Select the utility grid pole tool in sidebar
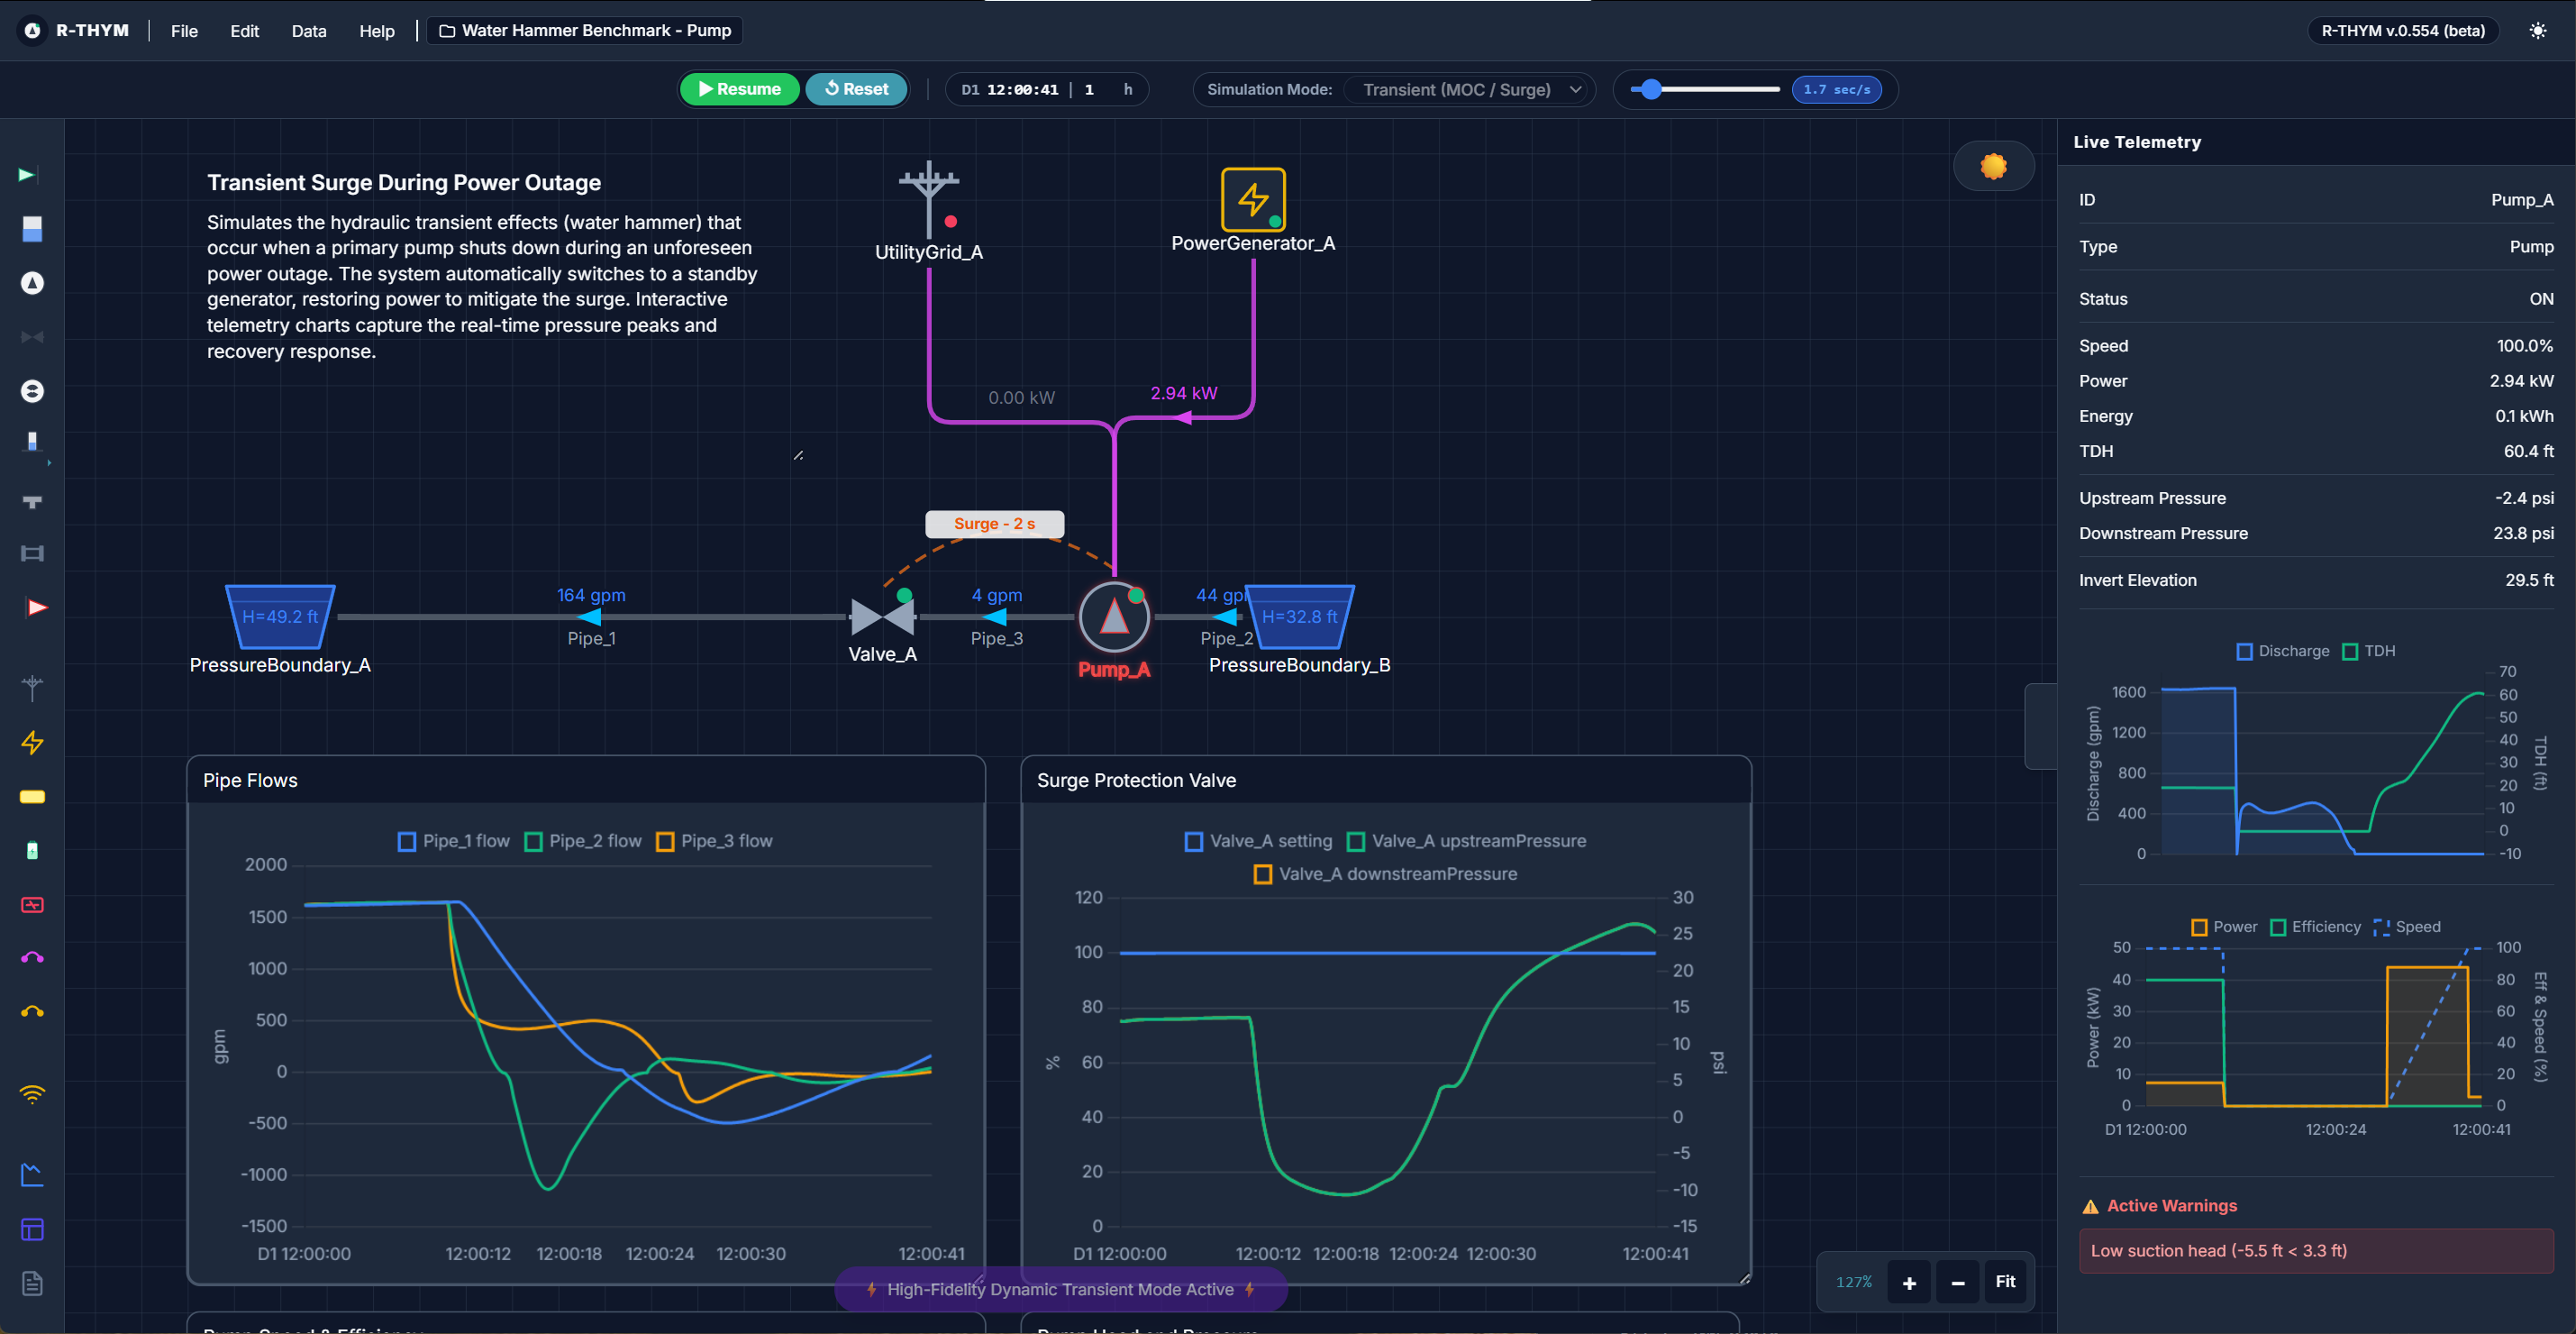 pos(32,688)
